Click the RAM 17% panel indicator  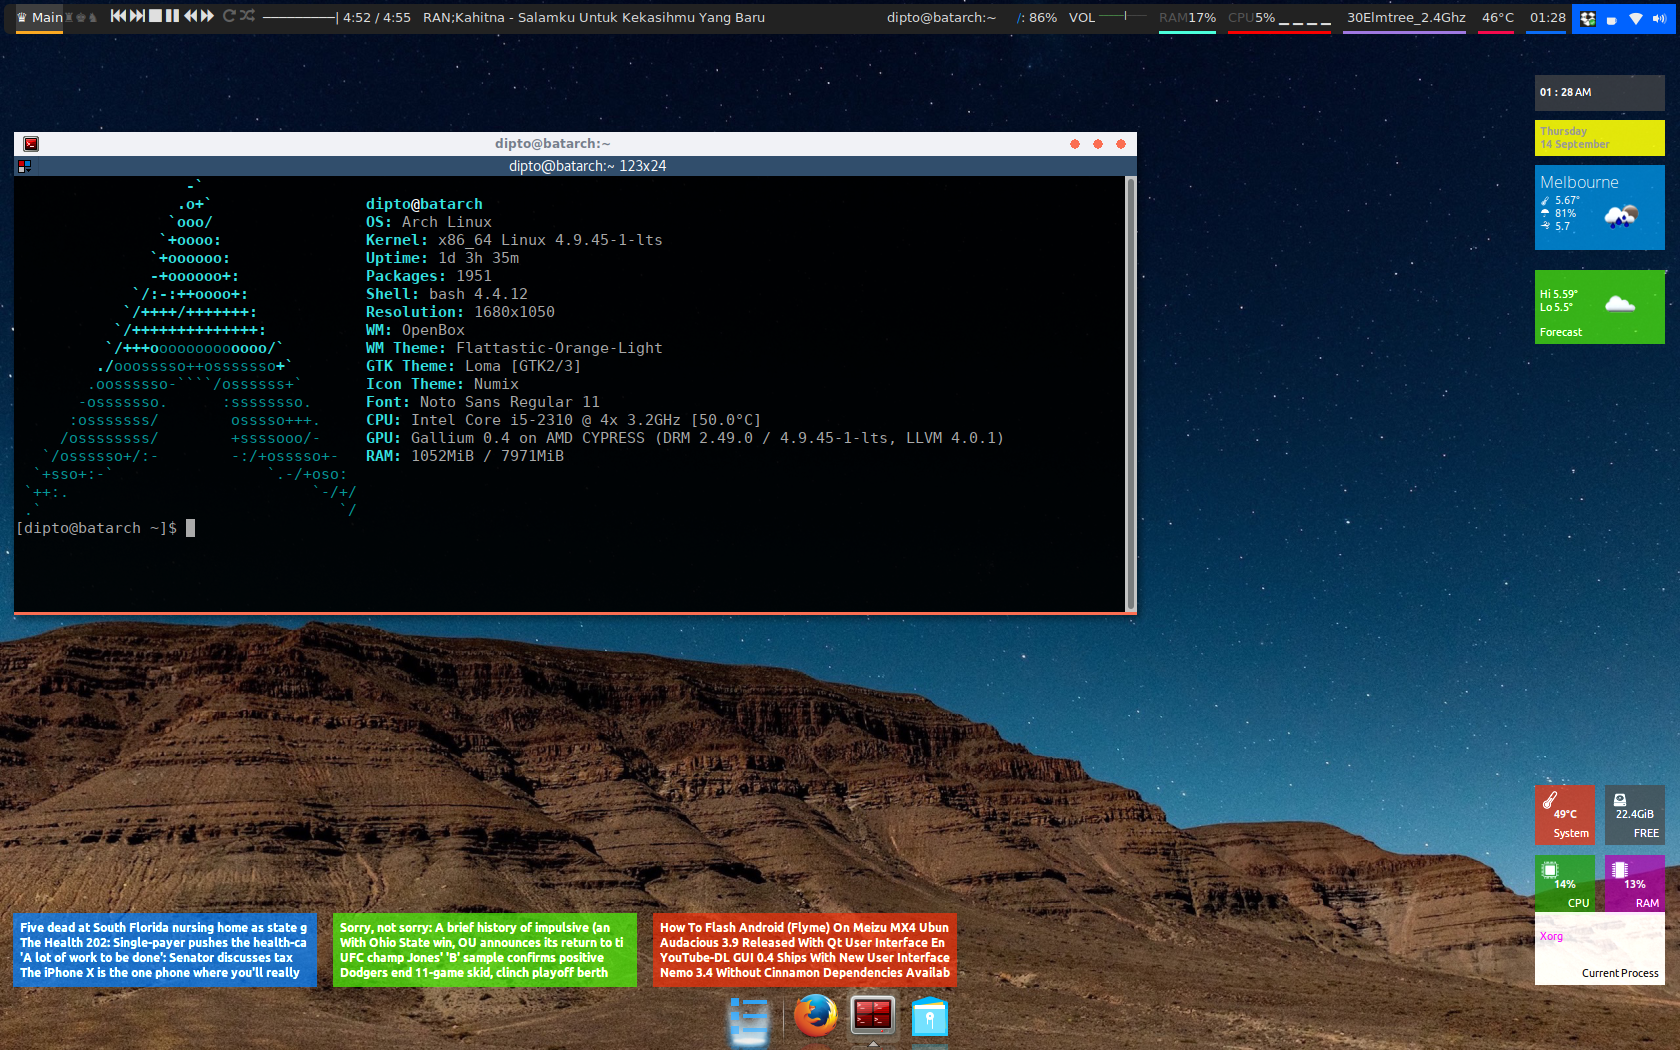(1187, 18)
